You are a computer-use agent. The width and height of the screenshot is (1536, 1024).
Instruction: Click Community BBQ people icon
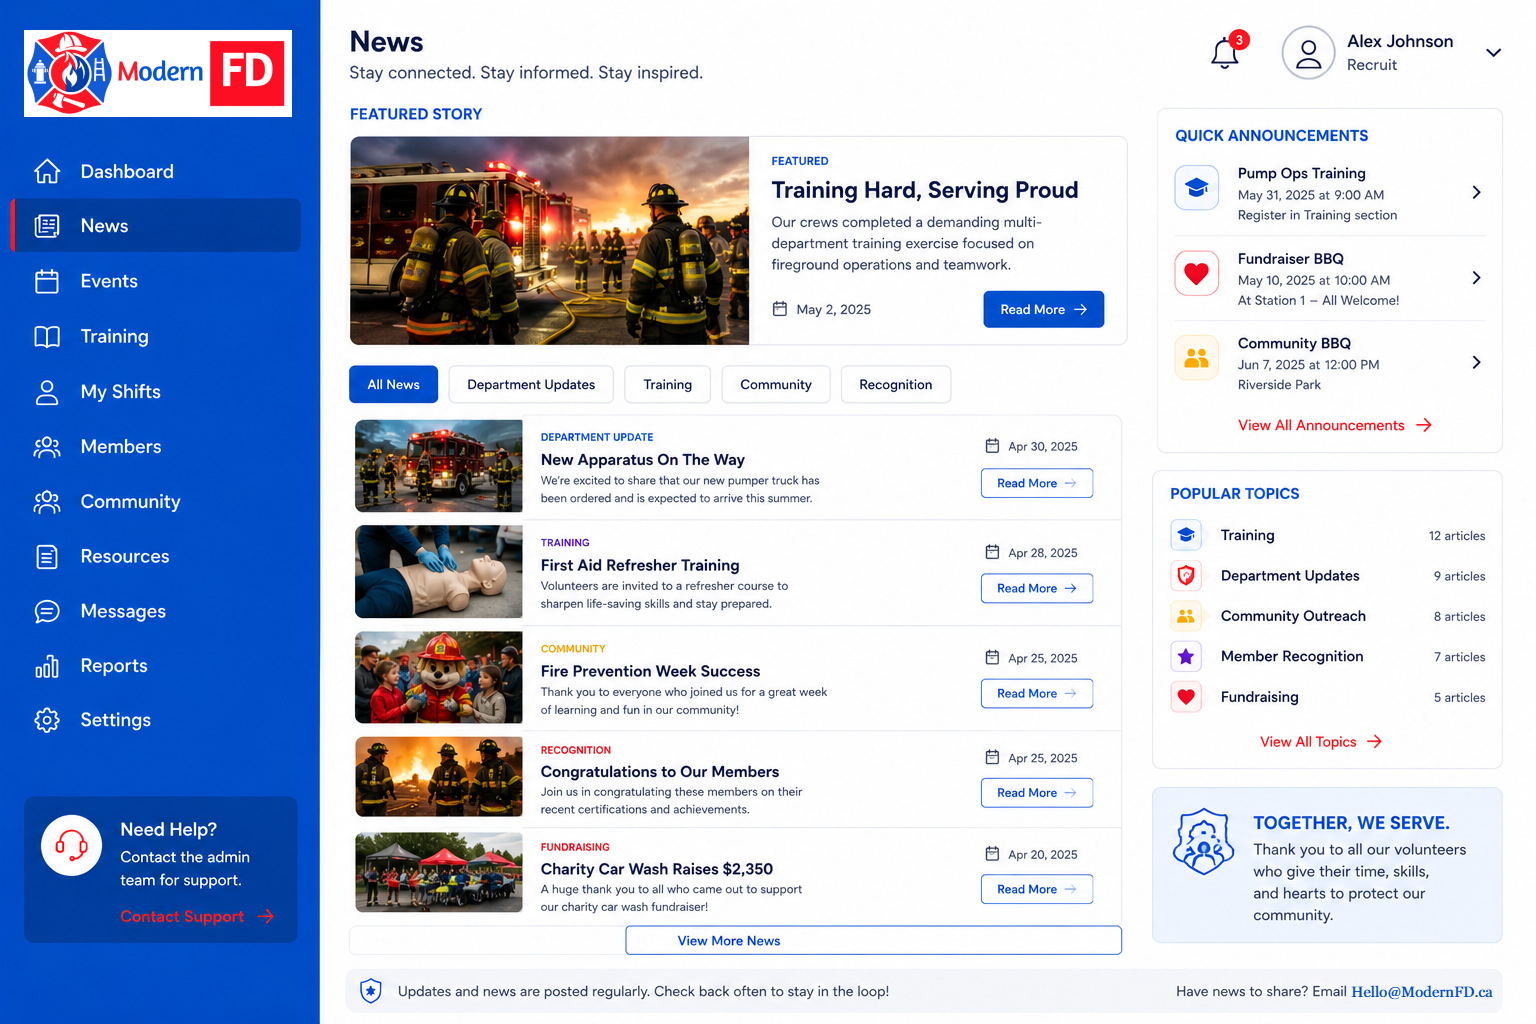click(1196, 357)
